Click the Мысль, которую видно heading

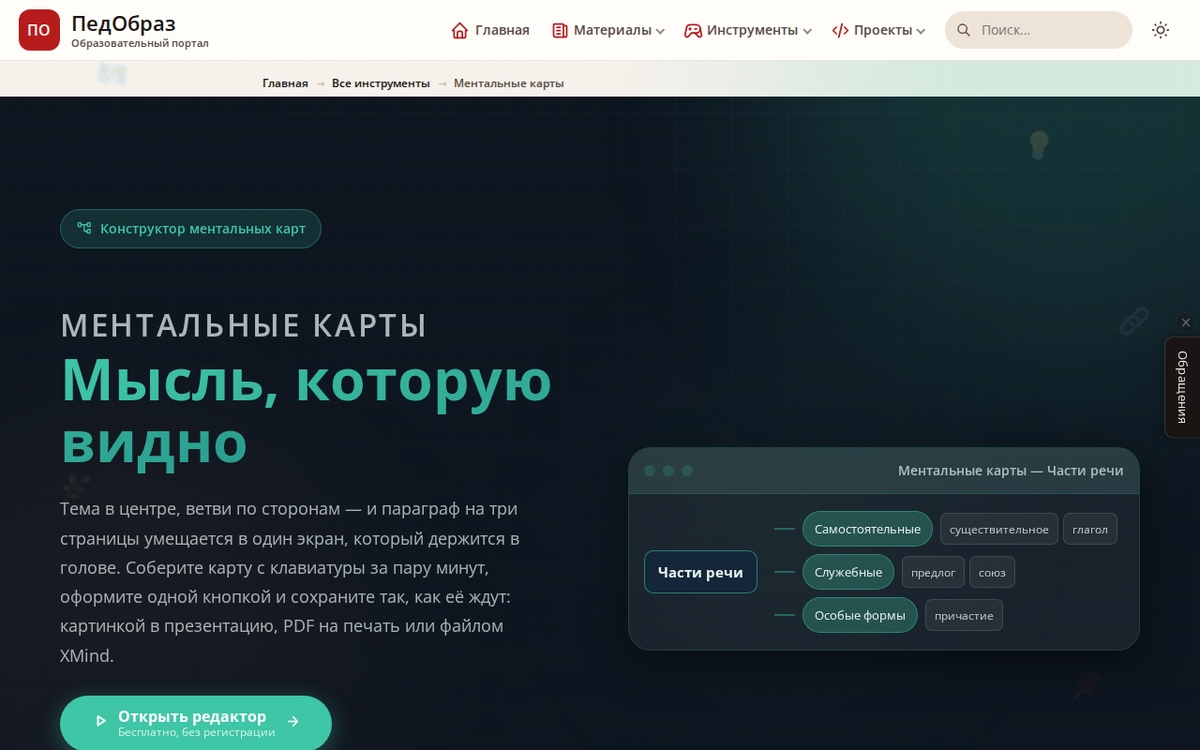(306, 410)
